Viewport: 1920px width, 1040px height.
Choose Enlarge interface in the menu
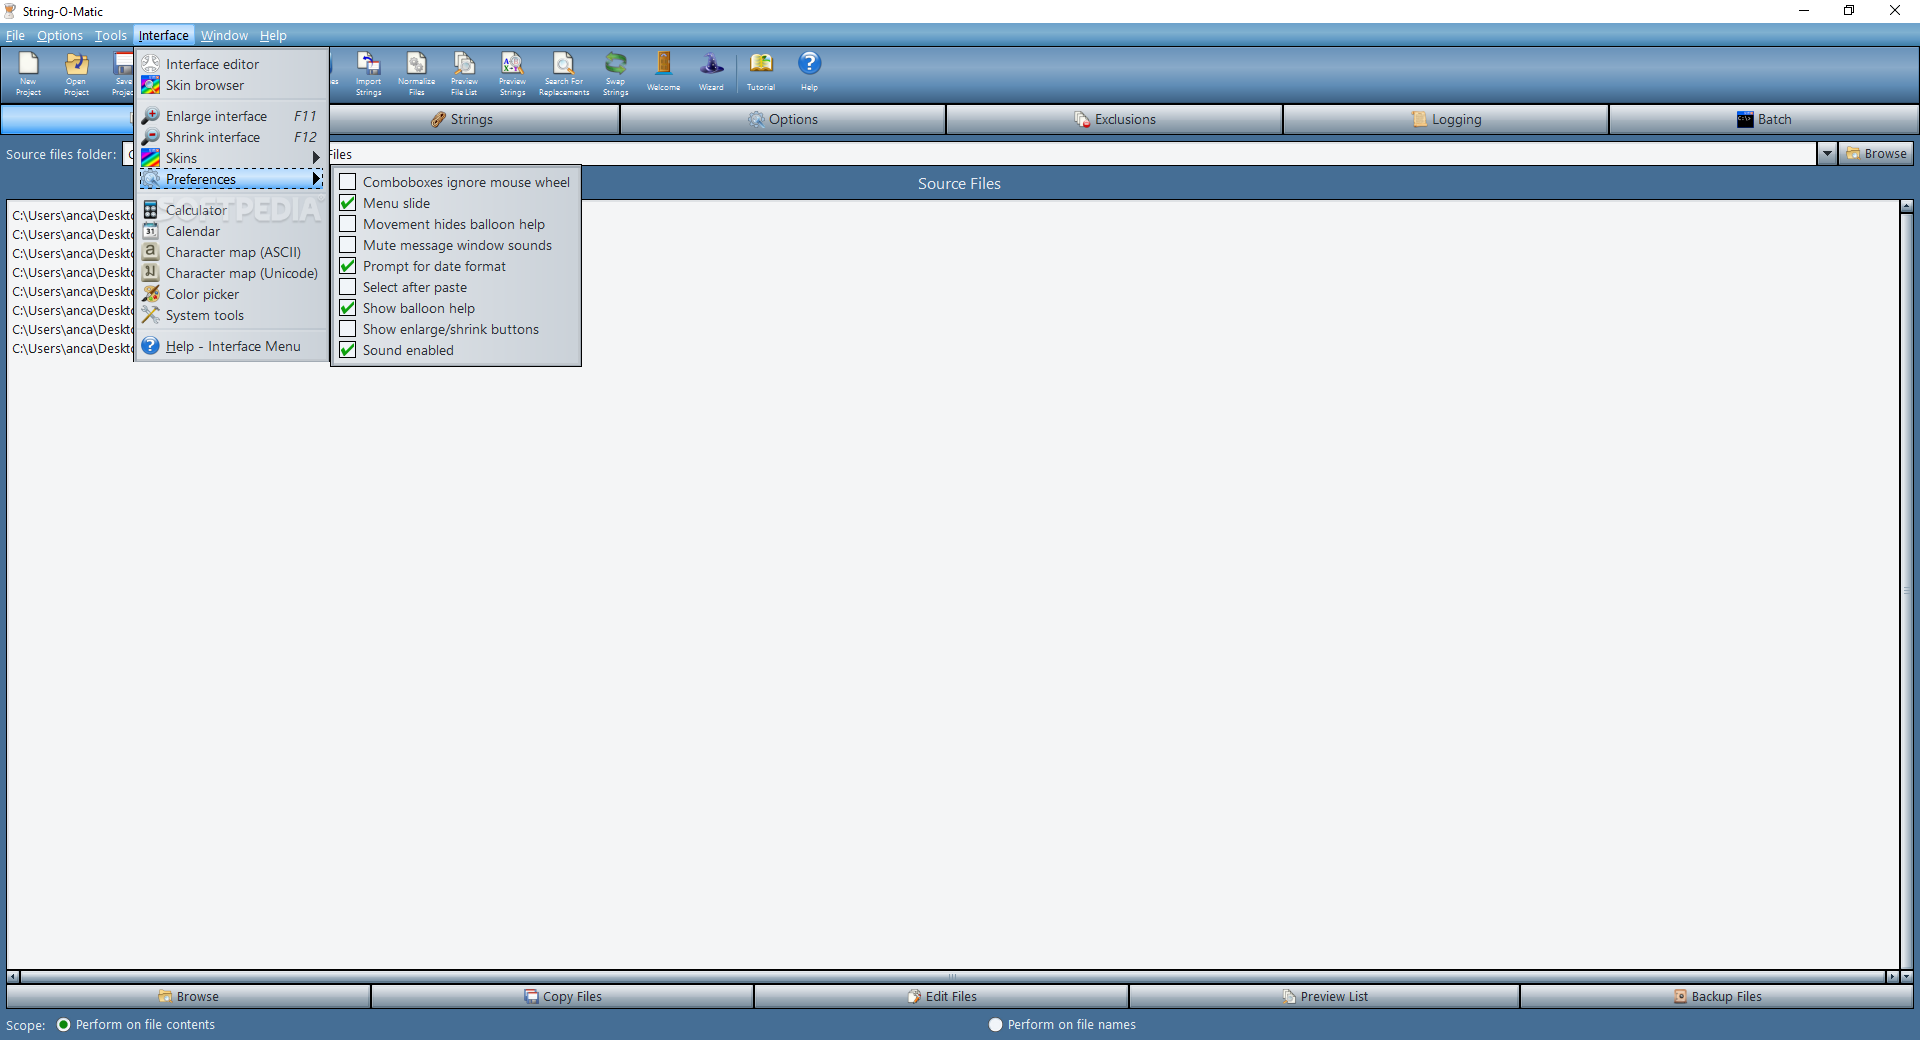232,116
